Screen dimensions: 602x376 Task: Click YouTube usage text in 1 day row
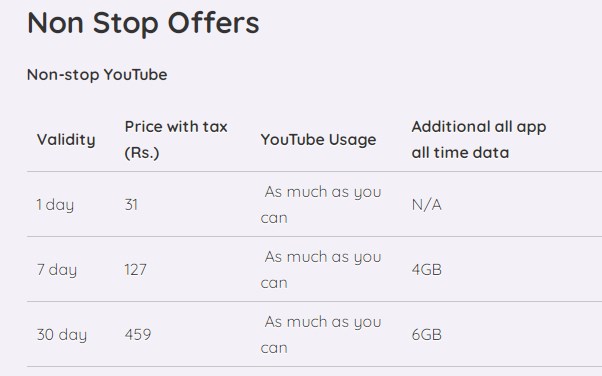(321, 204)
